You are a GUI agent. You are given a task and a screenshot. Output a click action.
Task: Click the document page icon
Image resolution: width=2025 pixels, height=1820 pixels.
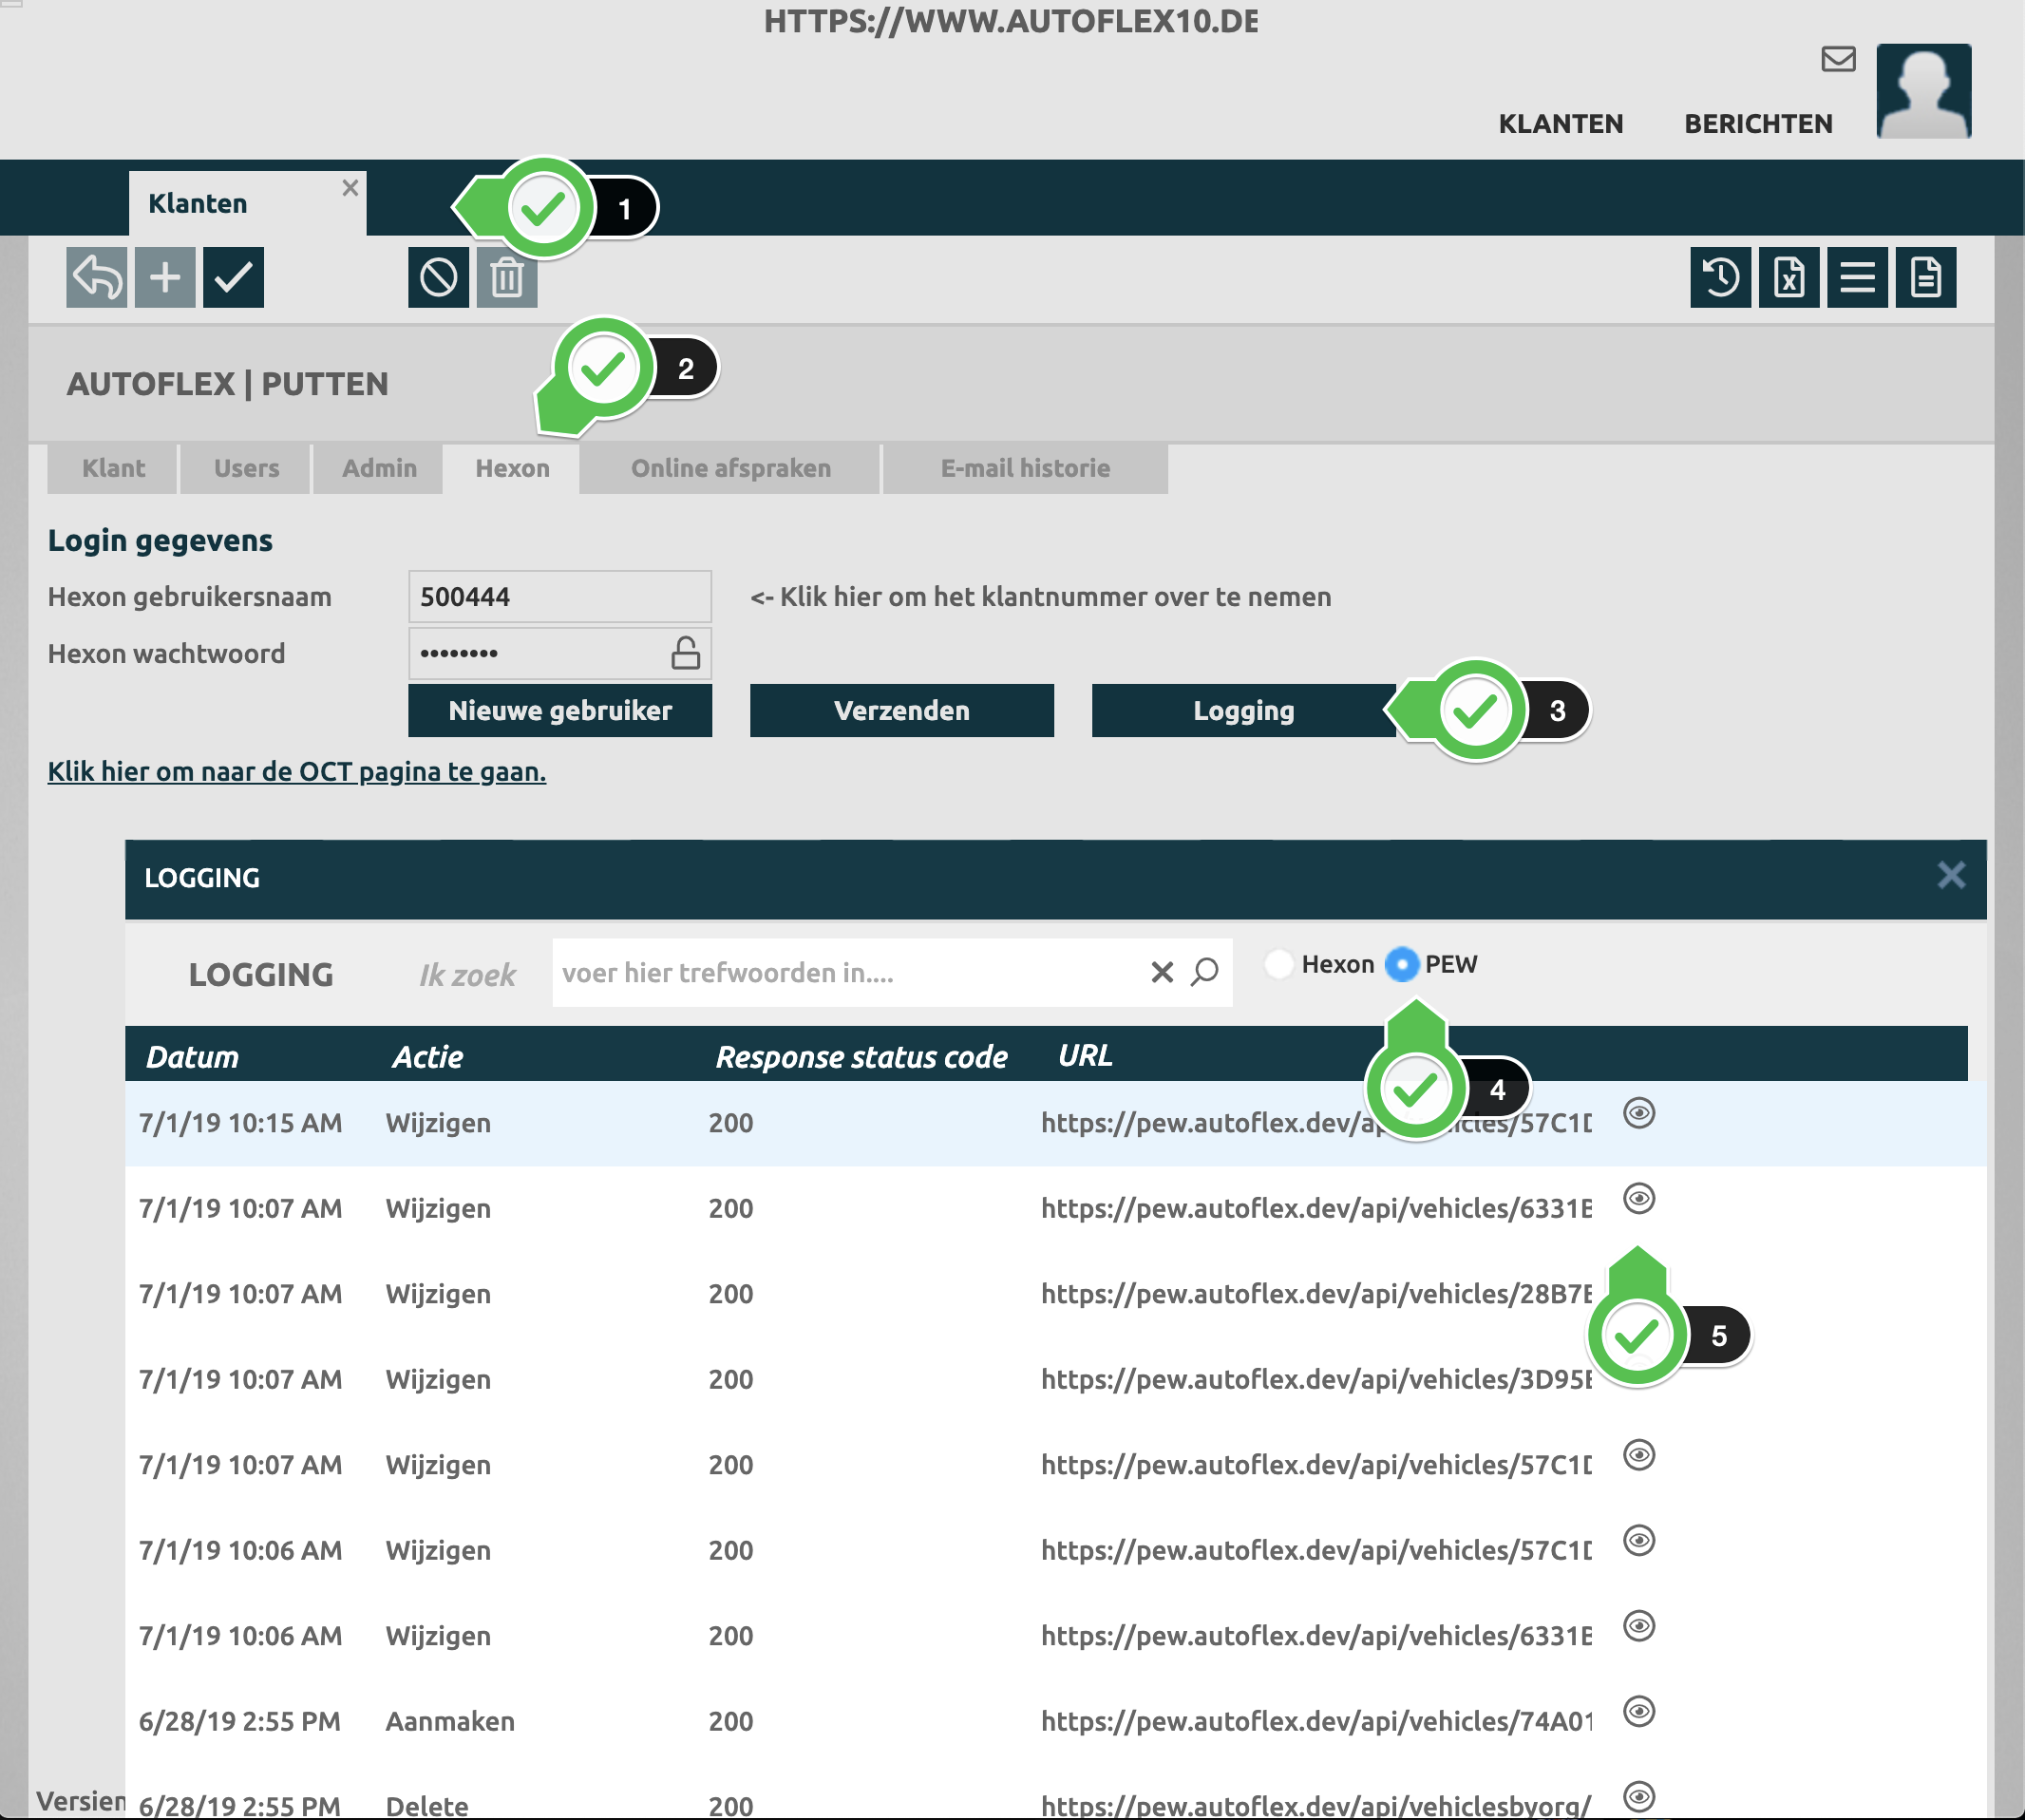[1925, 277]
